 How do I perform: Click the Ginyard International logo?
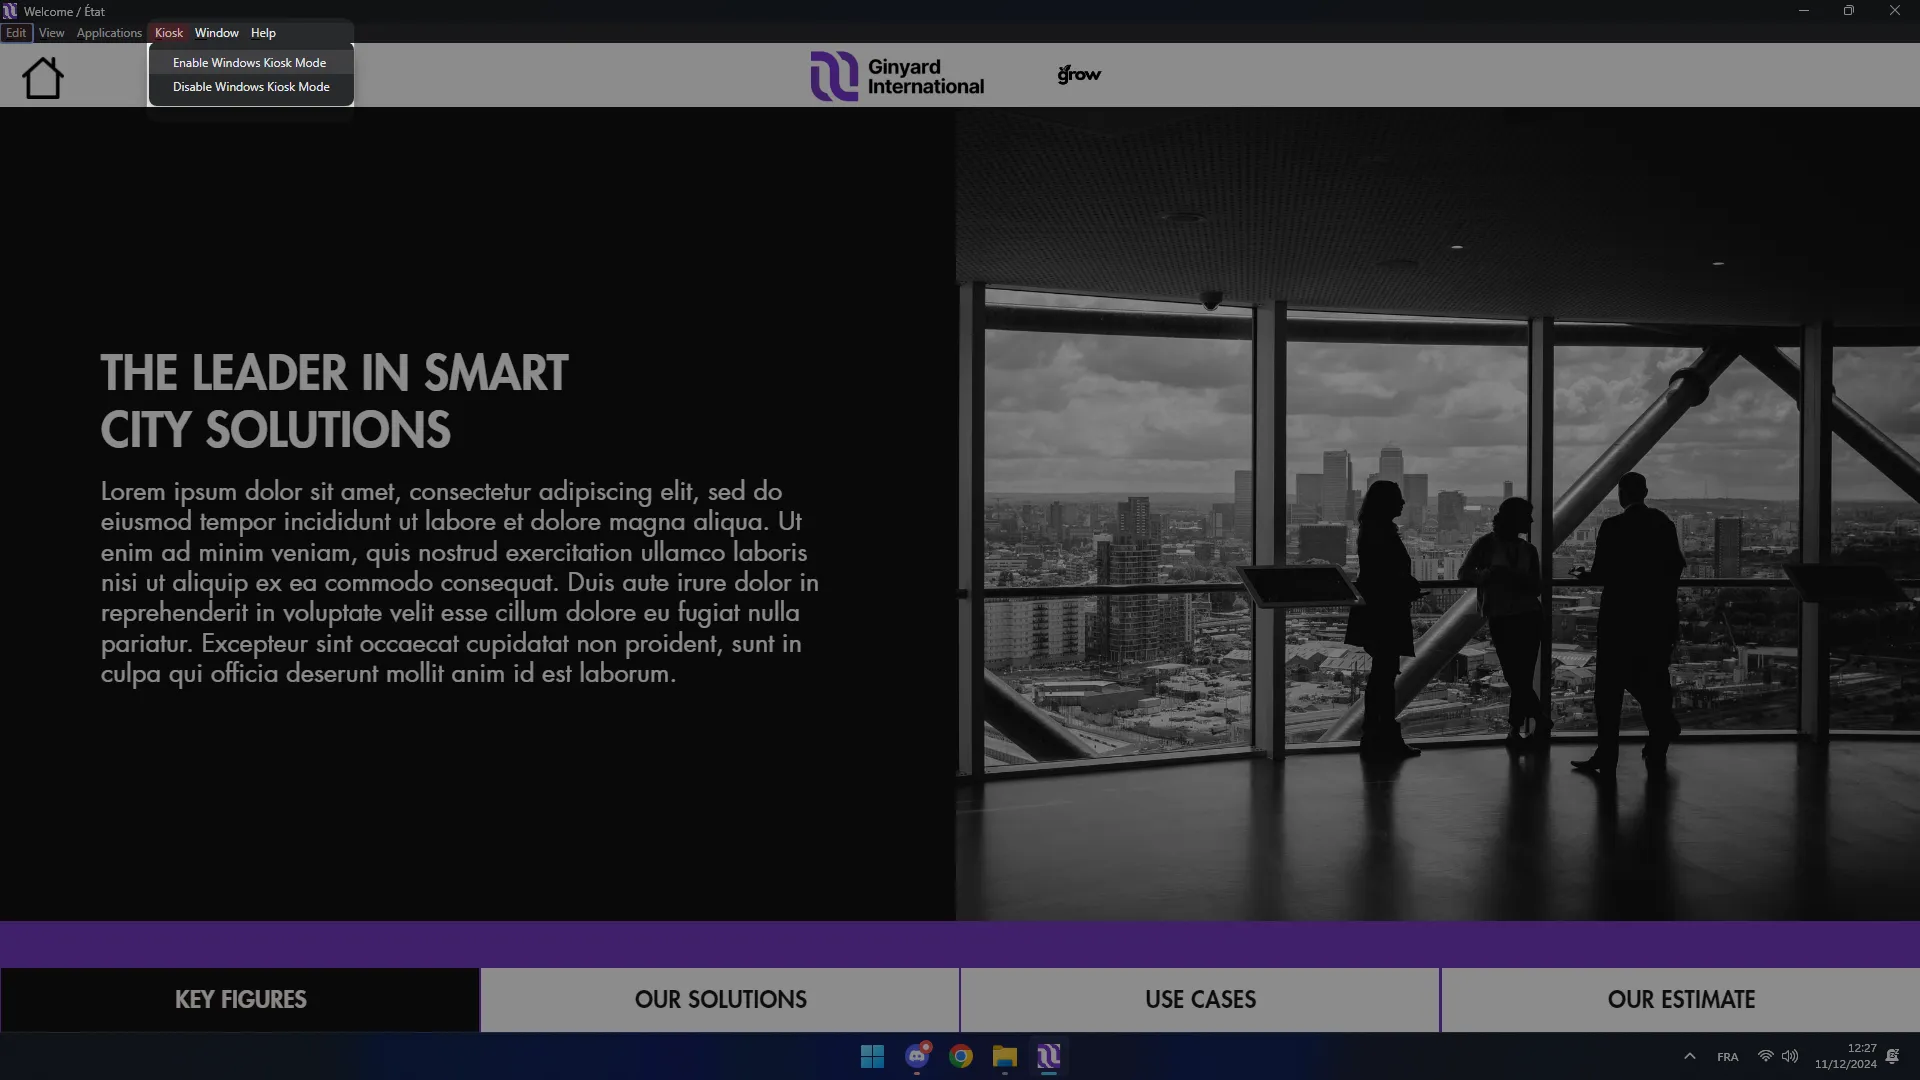coord(897,76)
